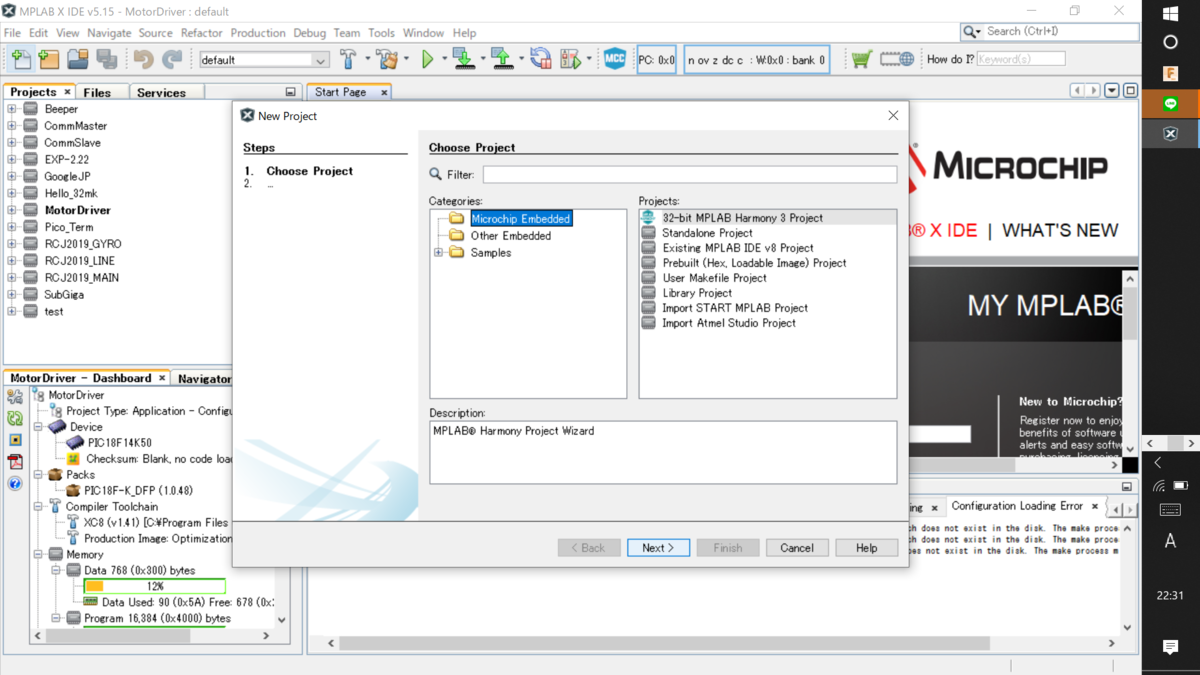The image size is (1200, 675).
Task: Open the project configuration default dropdown
Action: point(264,60)
